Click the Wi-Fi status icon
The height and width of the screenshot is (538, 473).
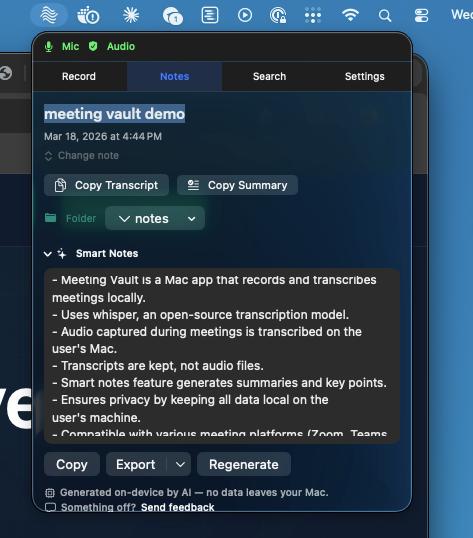click(x=350, y=15)
